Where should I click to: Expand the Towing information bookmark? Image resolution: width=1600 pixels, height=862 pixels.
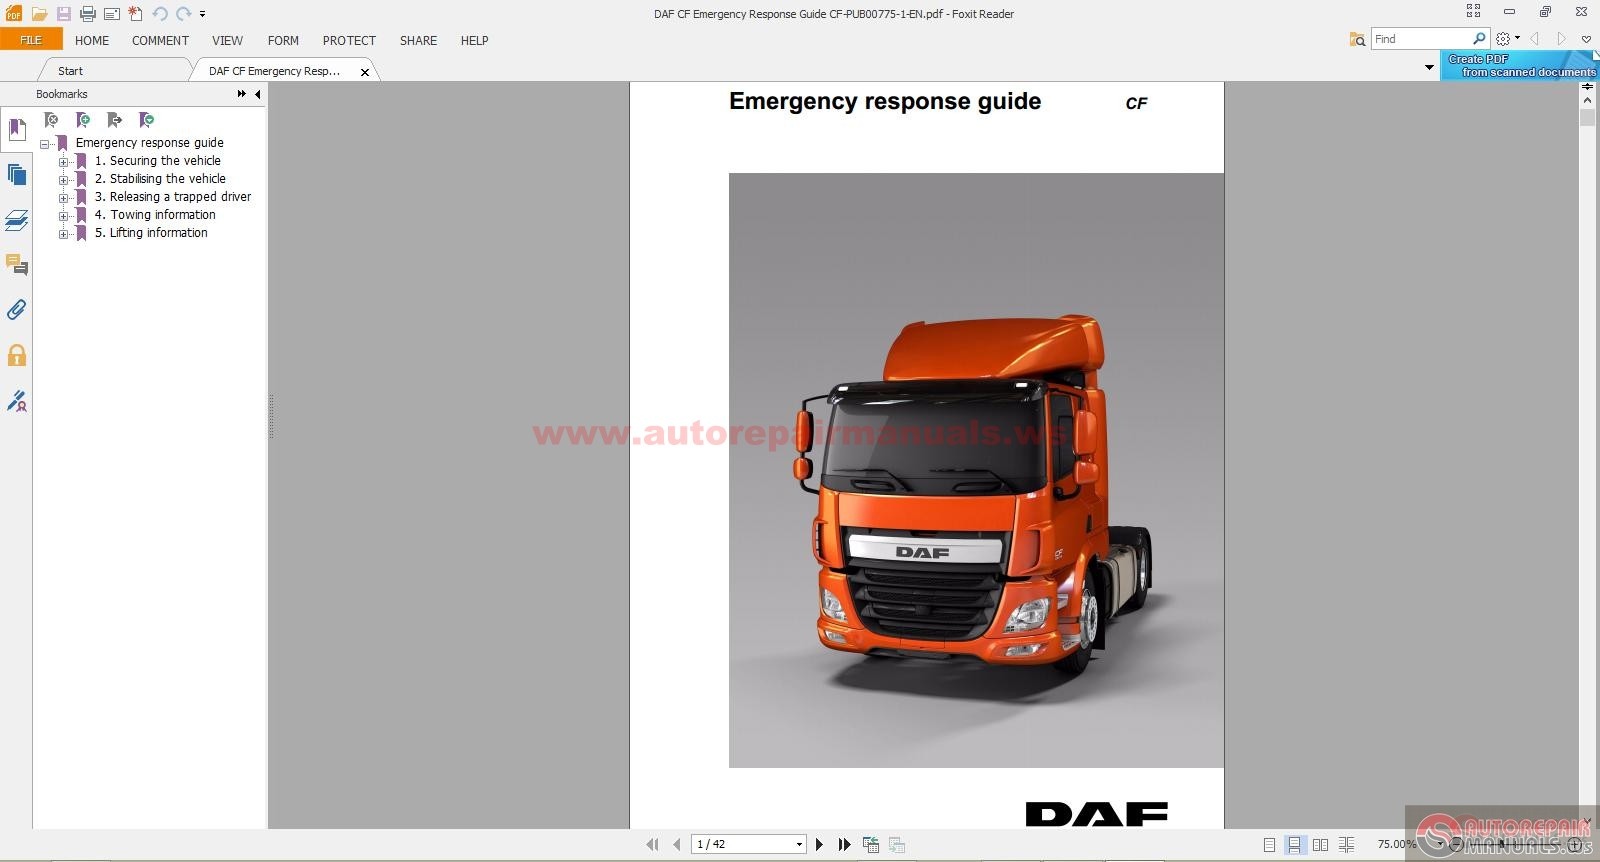[63, 216]
